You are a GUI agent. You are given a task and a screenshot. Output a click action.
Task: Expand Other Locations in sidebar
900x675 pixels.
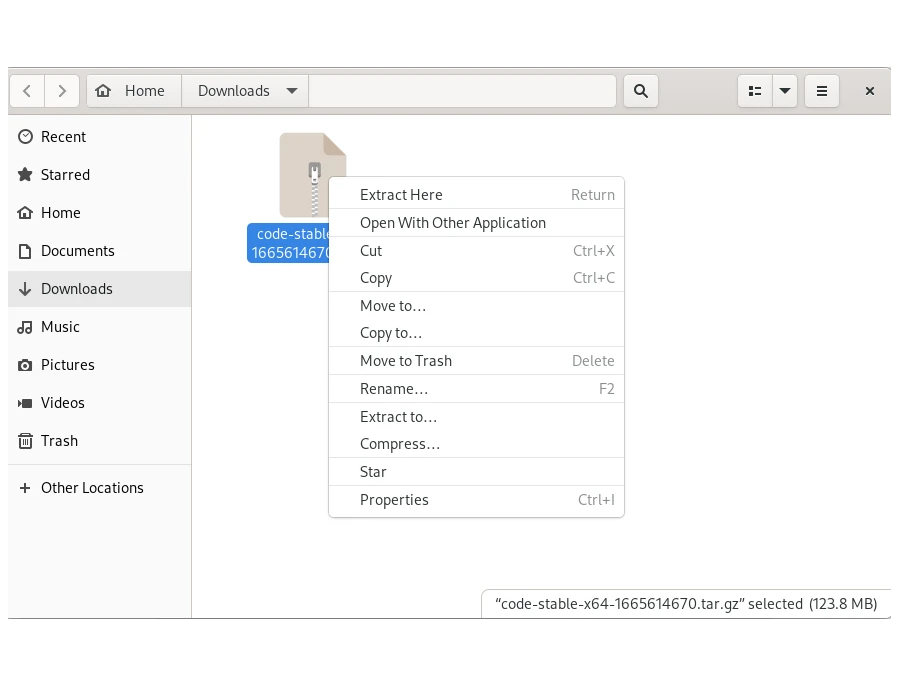click(x=92, y=488)
